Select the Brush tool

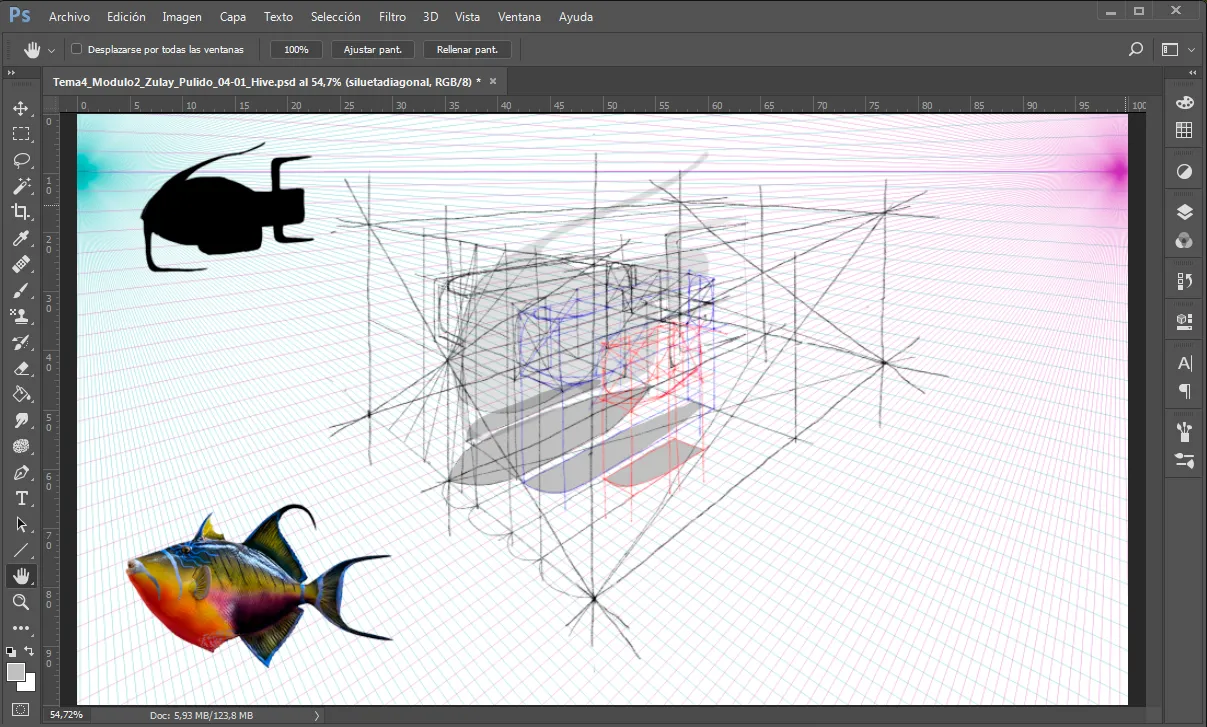[21, 290]
